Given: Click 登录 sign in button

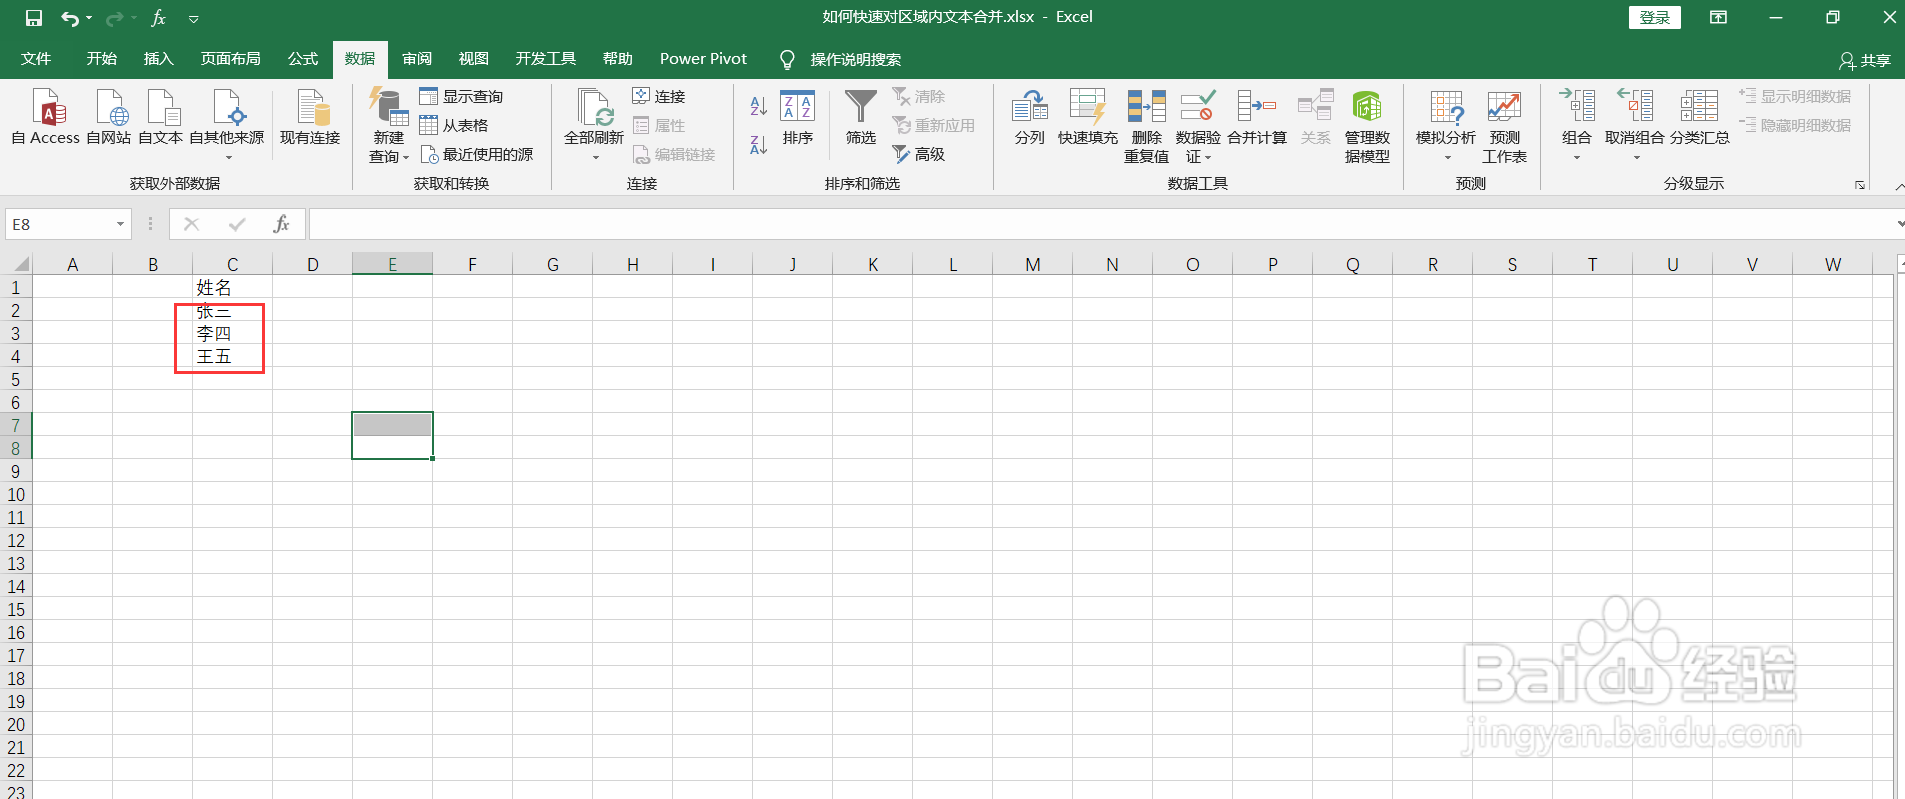Looking at the screenshot, I should [x=1654, y=17].
